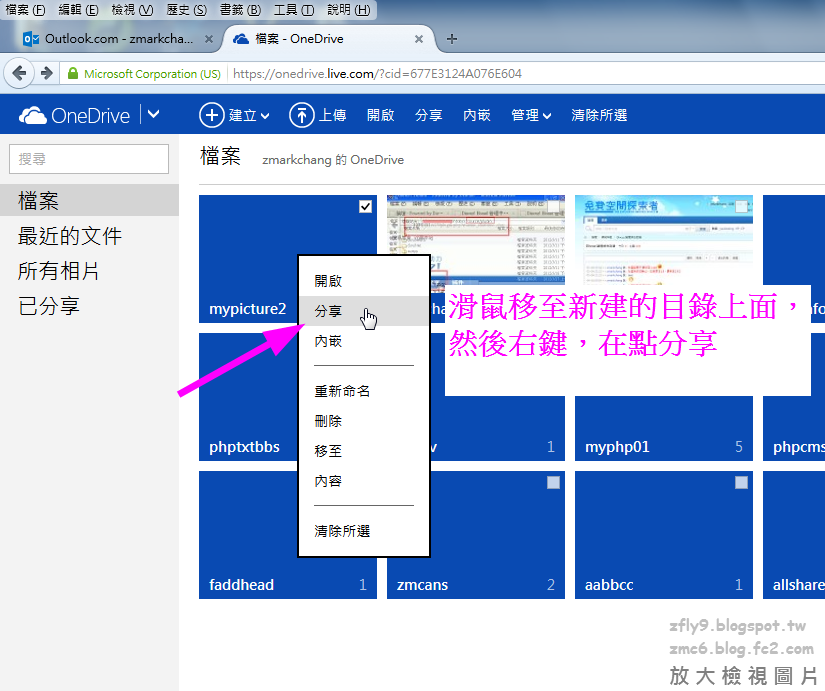Go back with the browser back arrow
Image resolution: width=825 pixels, height=691 pixels.
pyautogui.click(x=19, y=73)
